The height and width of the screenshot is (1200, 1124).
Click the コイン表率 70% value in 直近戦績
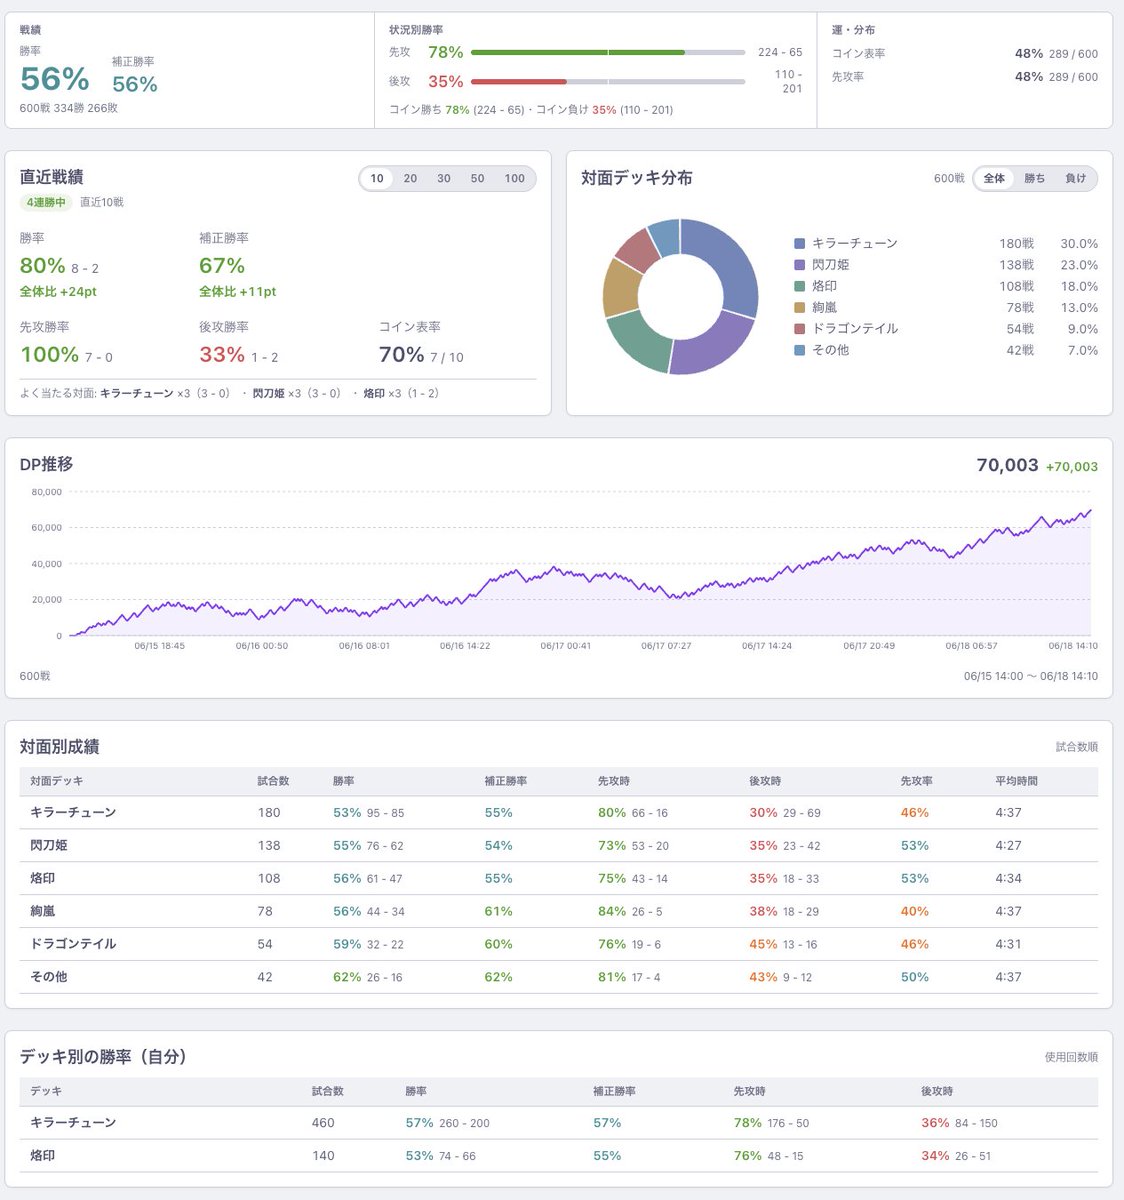click(401, 355)
